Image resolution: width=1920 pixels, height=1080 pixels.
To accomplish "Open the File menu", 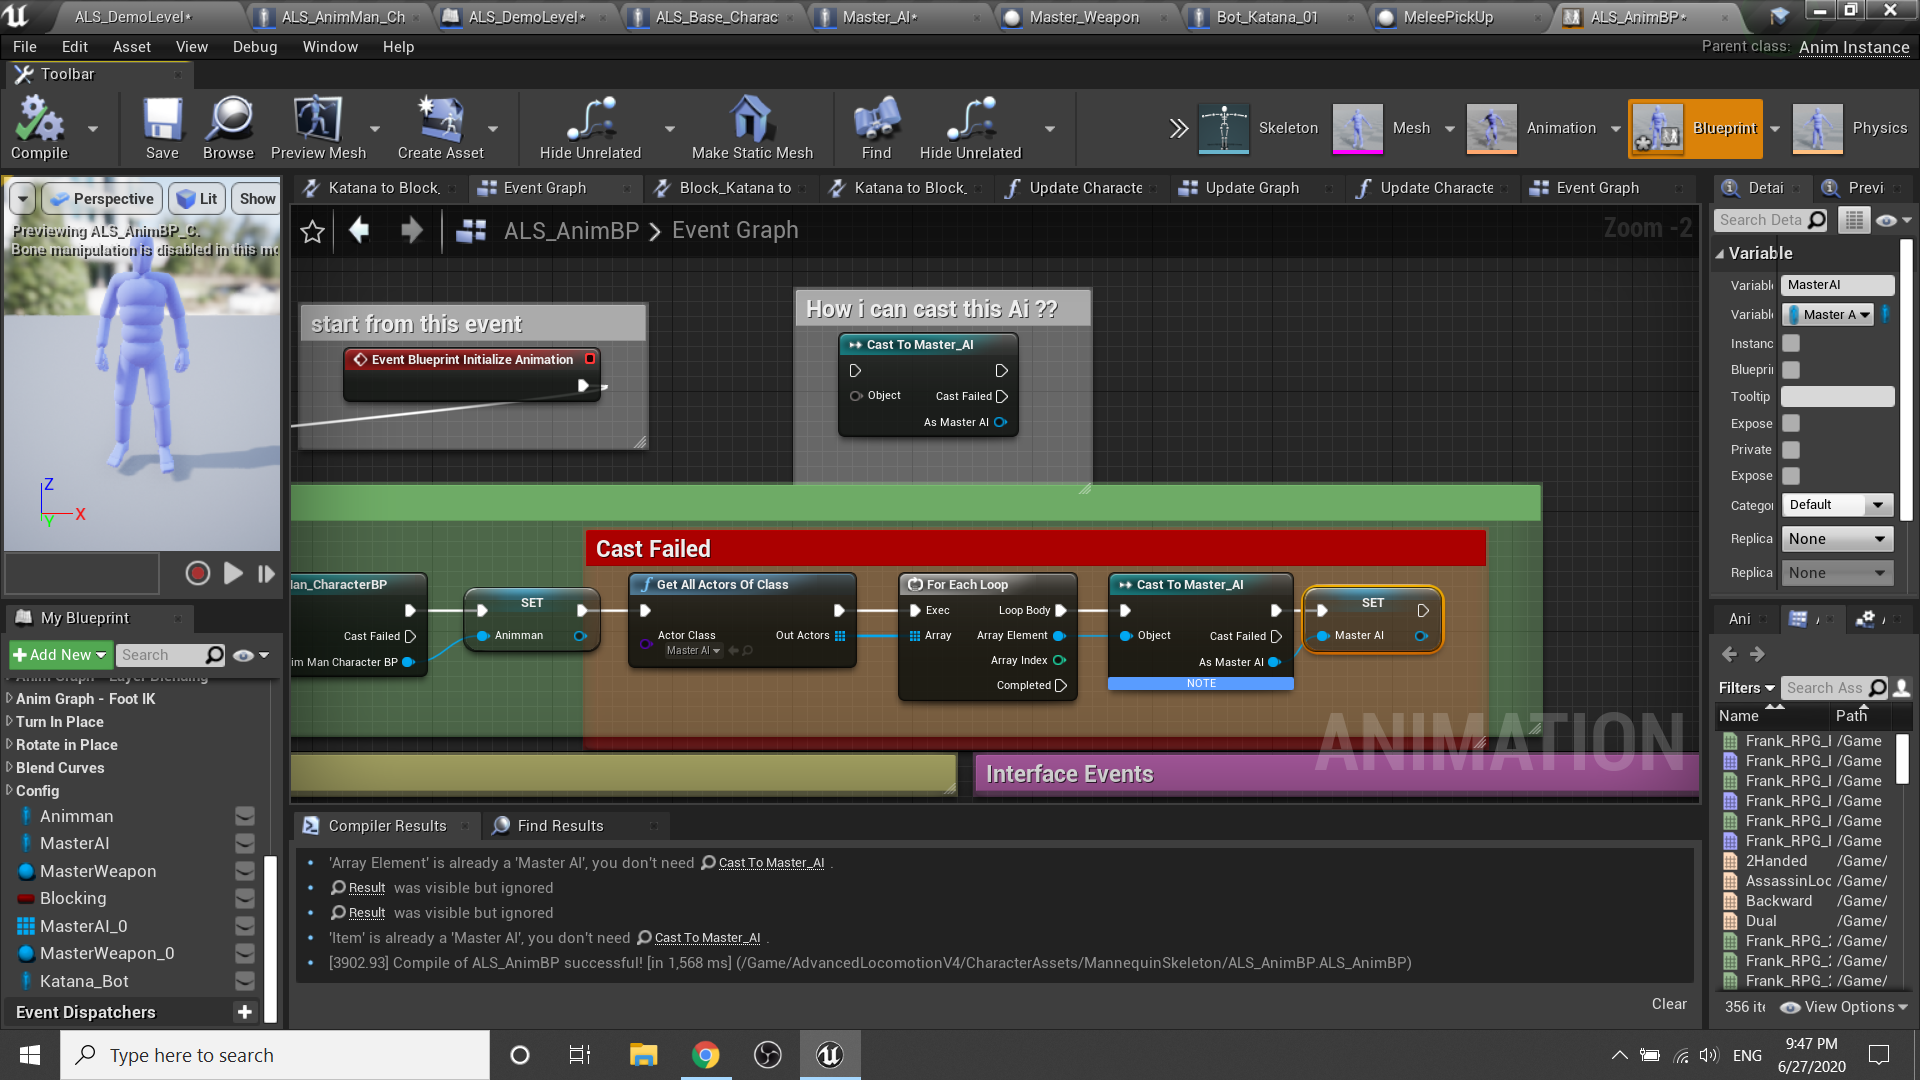I will [x=25, y=47].
